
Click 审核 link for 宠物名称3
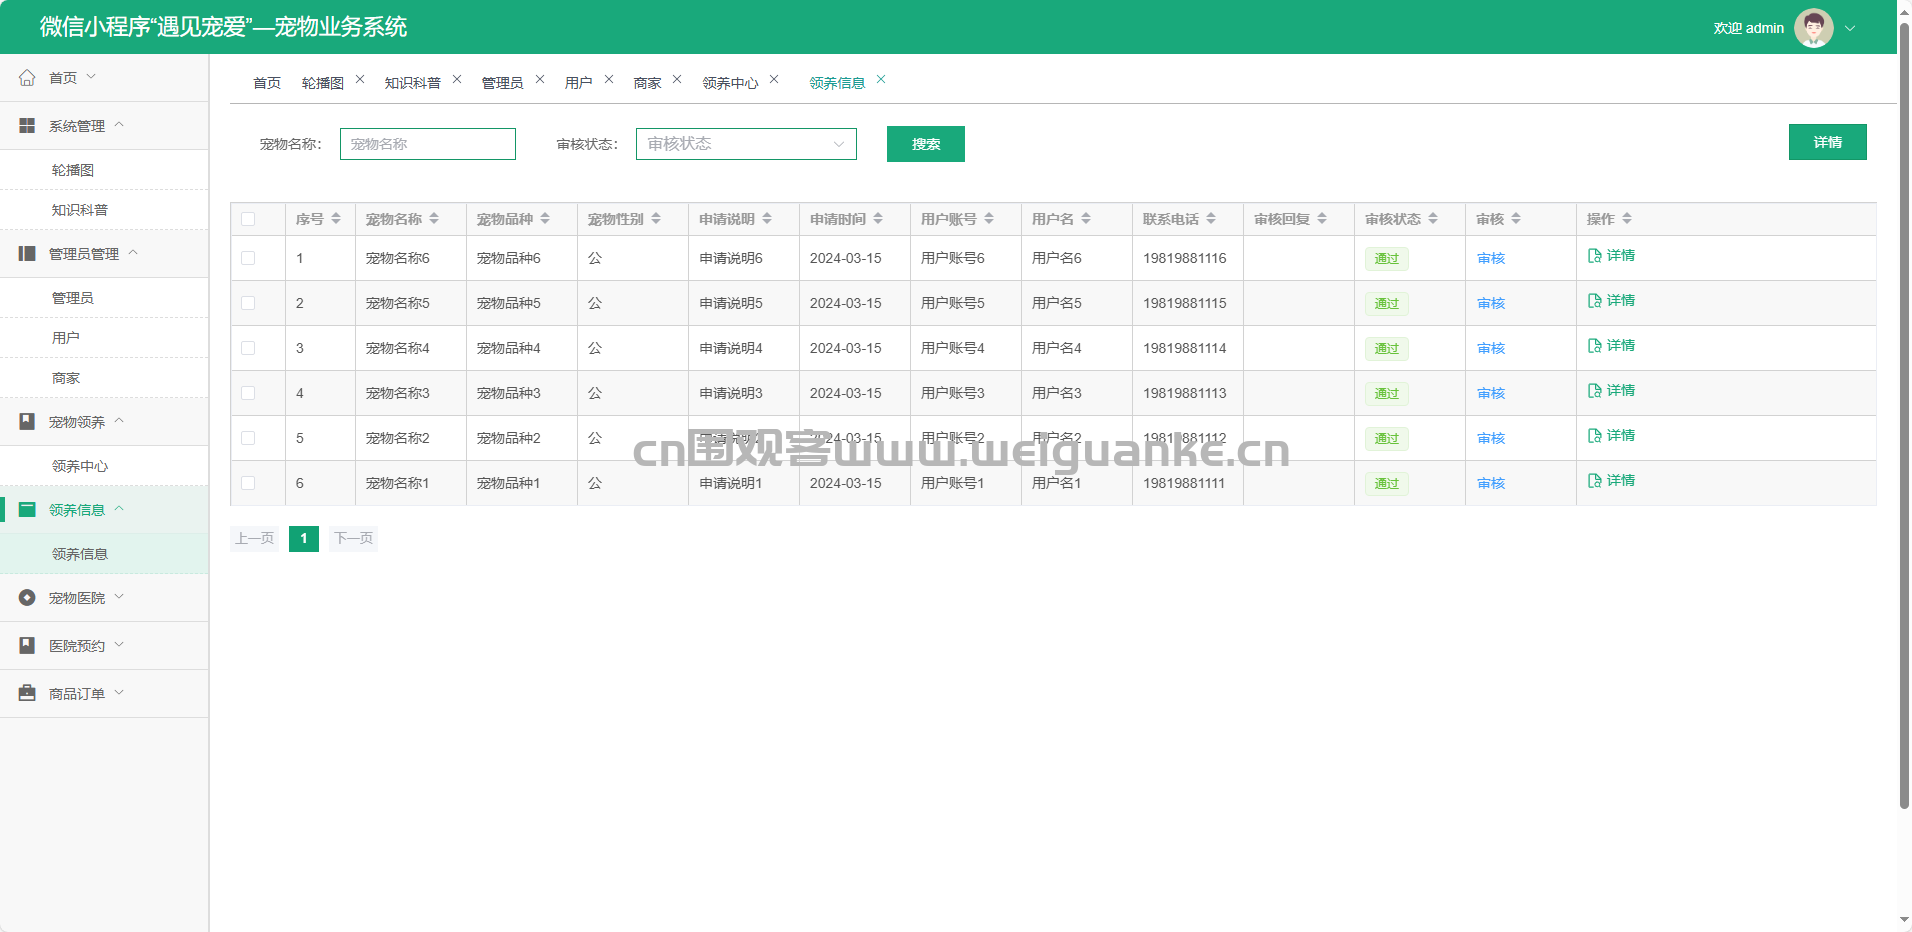[x=1490, y=393]
